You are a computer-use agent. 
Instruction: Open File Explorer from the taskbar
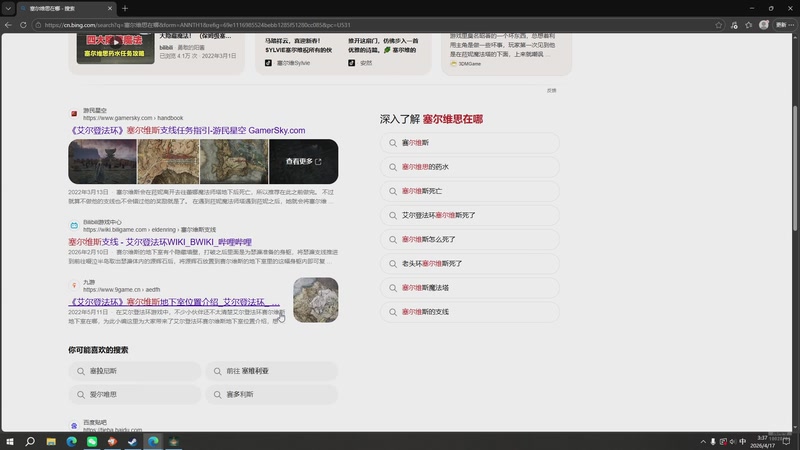point(51,441)
